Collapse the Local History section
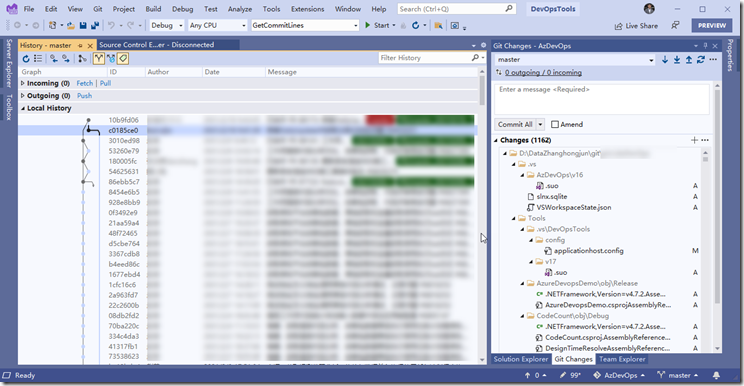The height and width of the screenshot is (386, 744). click(22, 108)
